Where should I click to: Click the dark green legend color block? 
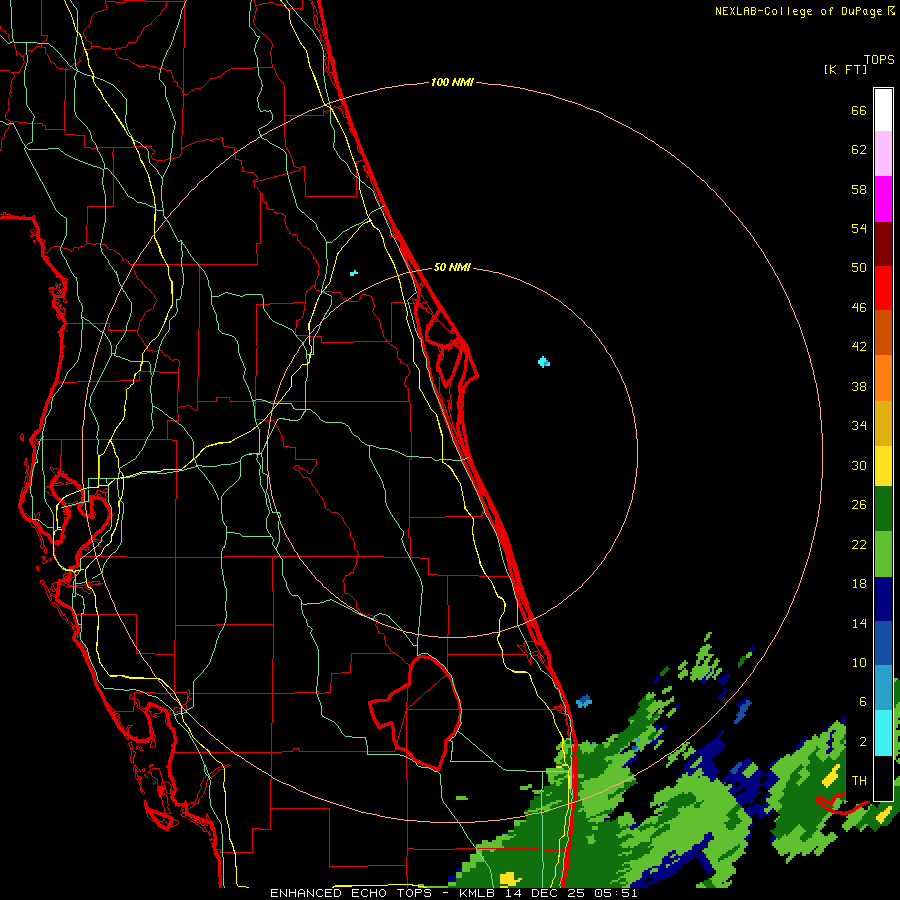[883, 509]
